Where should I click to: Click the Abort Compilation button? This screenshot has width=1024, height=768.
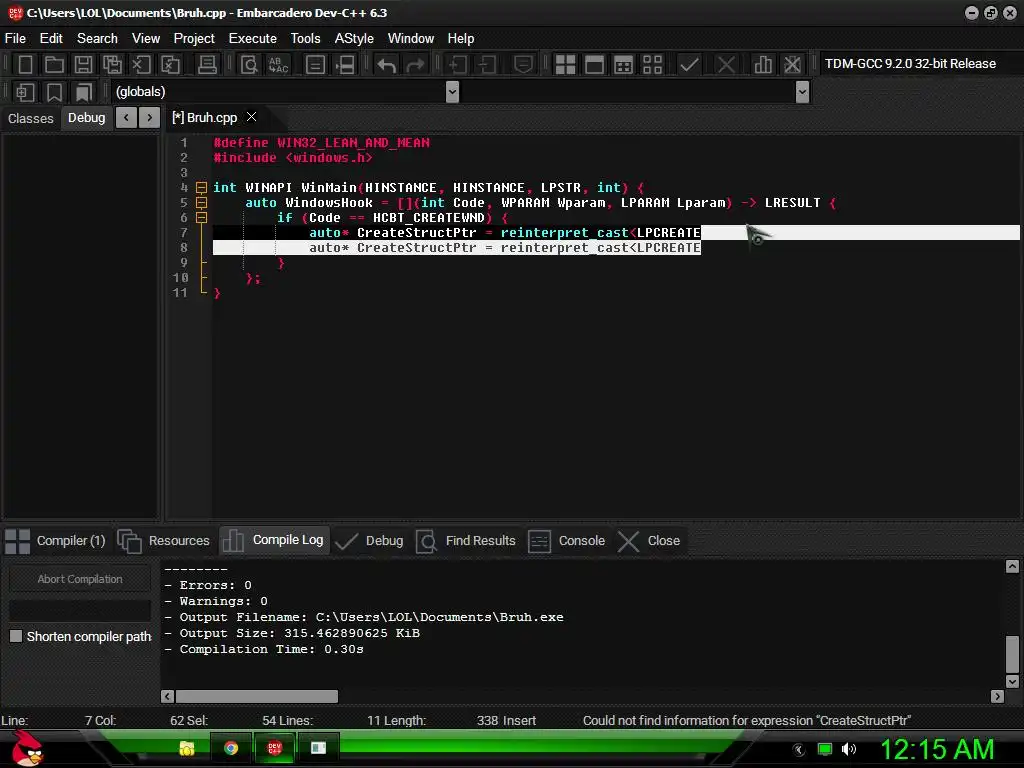tap(80, 579)
